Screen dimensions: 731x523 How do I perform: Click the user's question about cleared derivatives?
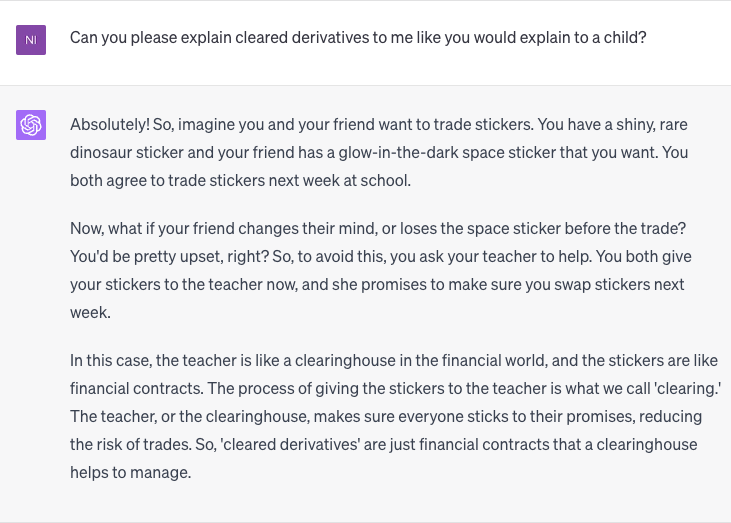358,38
